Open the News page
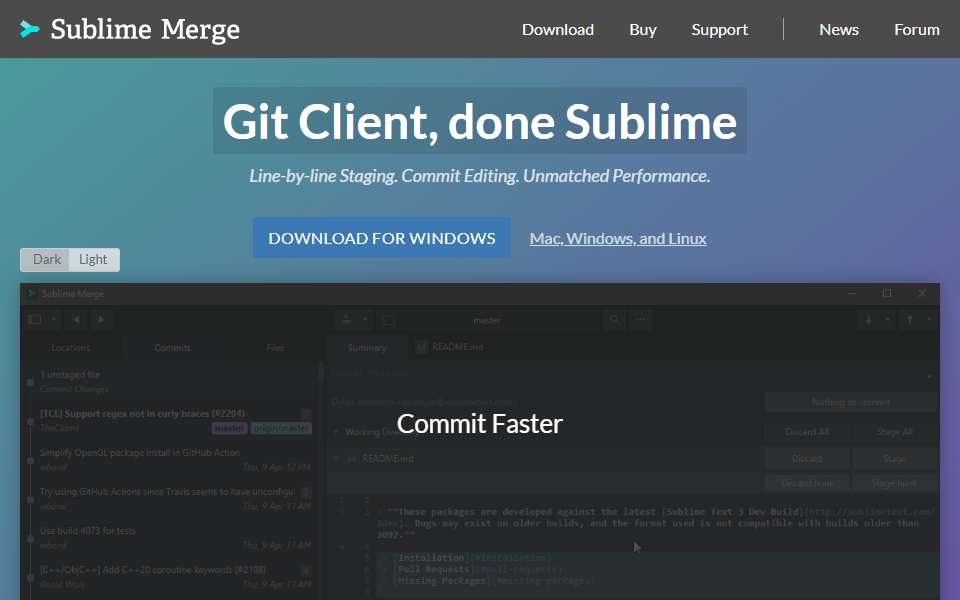Image resolution: width=960 pixels, height=600 pixels. (839, 29)
